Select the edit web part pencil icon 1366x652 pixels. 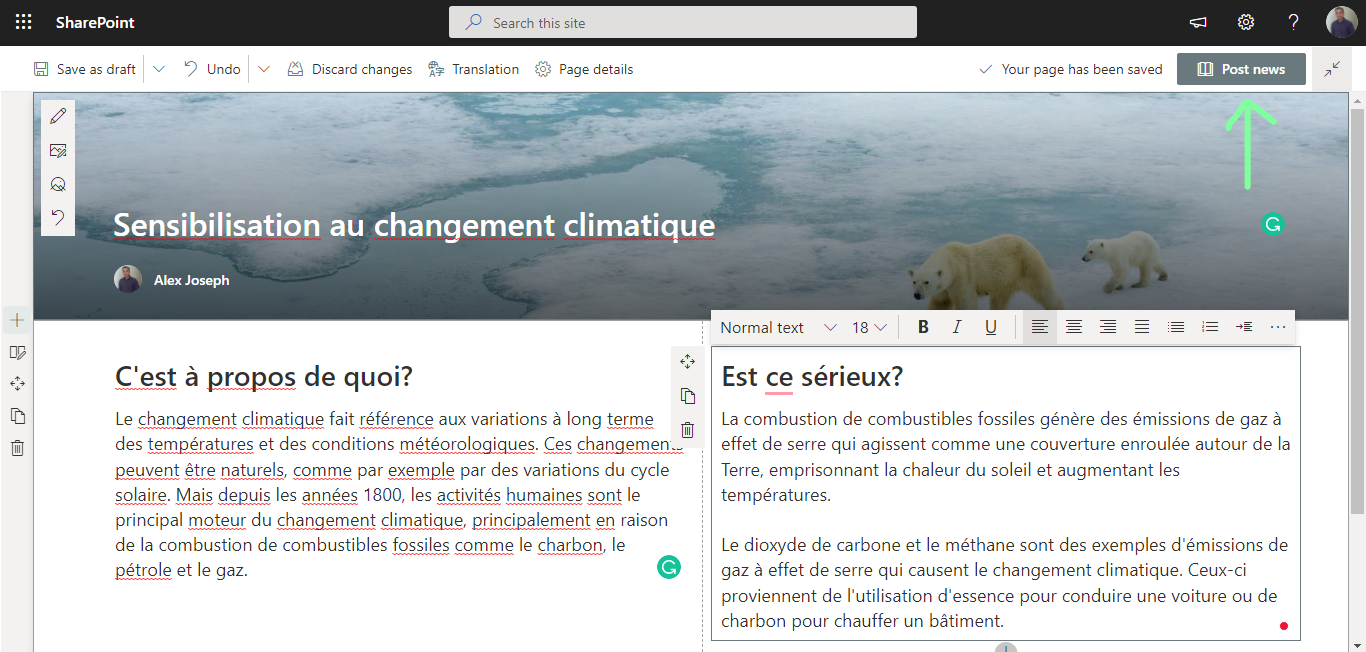57,115
